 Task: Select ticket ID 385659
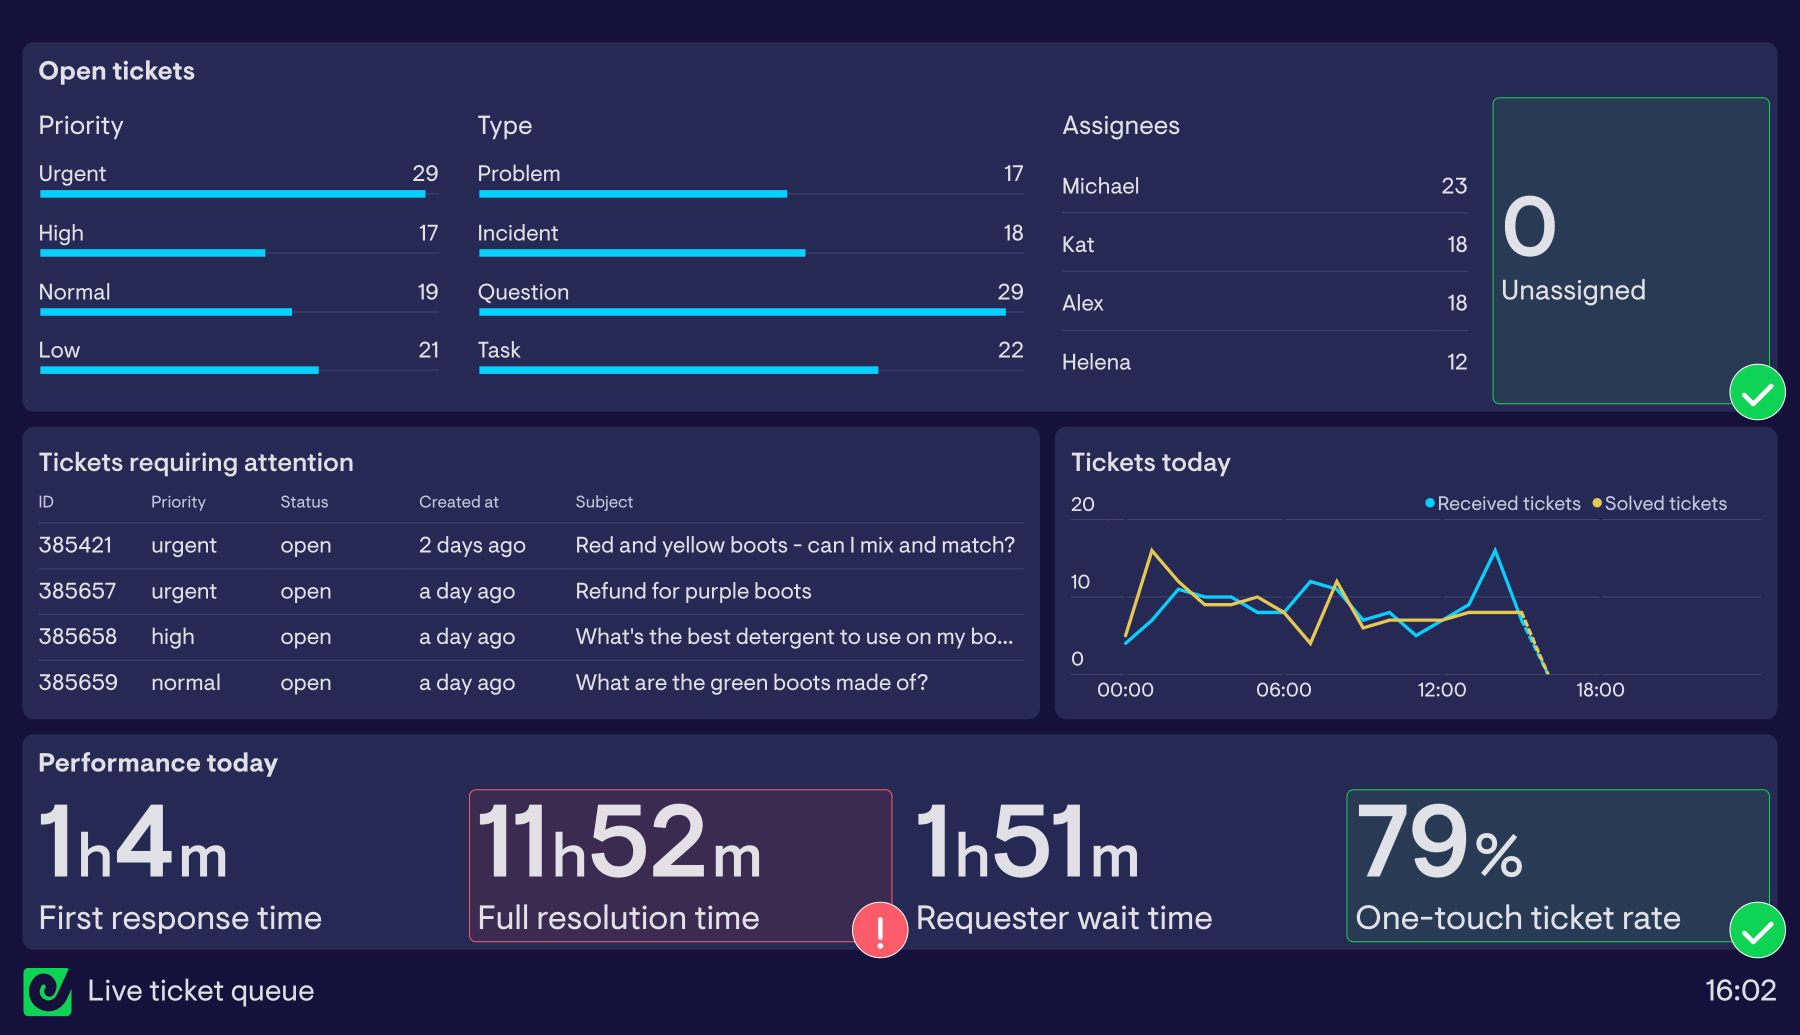tap(78, 683)
